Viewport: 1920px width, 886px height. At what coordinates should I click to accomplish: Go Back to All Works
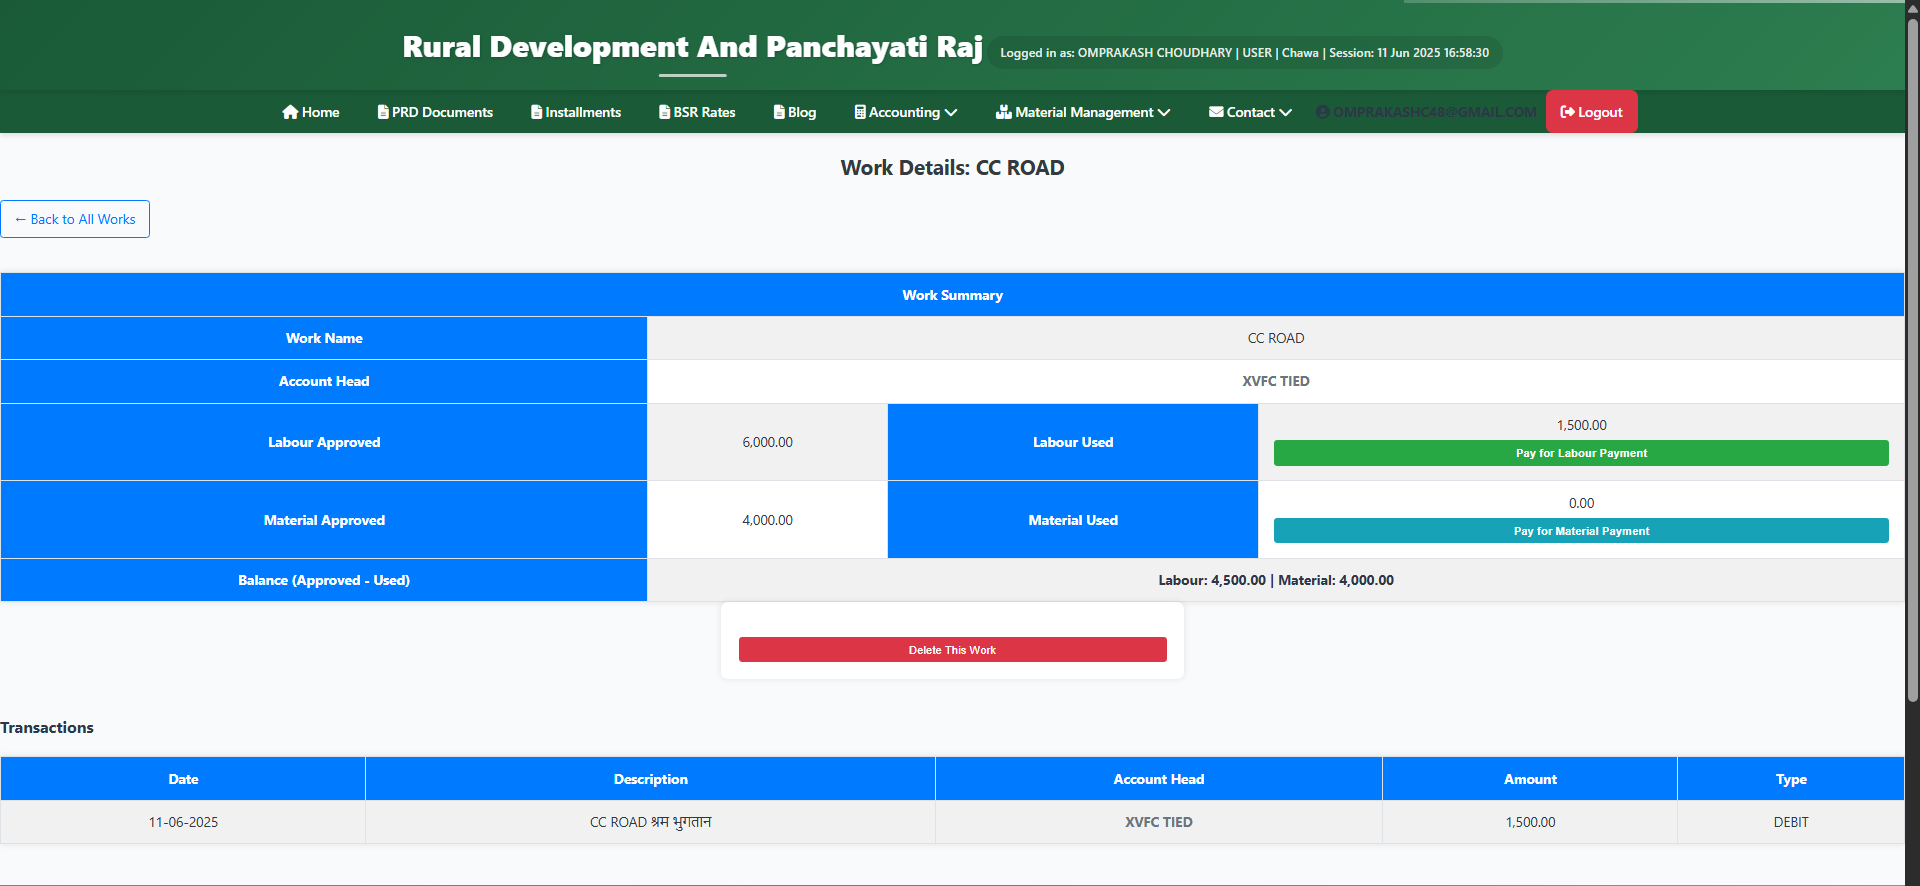75,219
